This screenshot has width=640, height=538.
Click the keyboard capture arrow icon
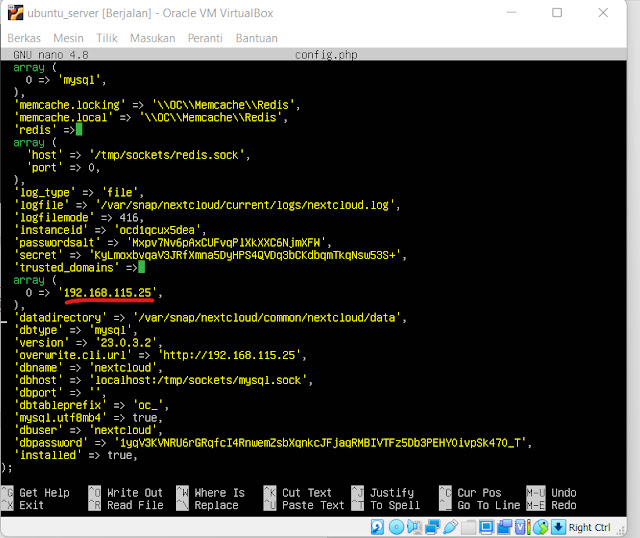click(558, 527)
